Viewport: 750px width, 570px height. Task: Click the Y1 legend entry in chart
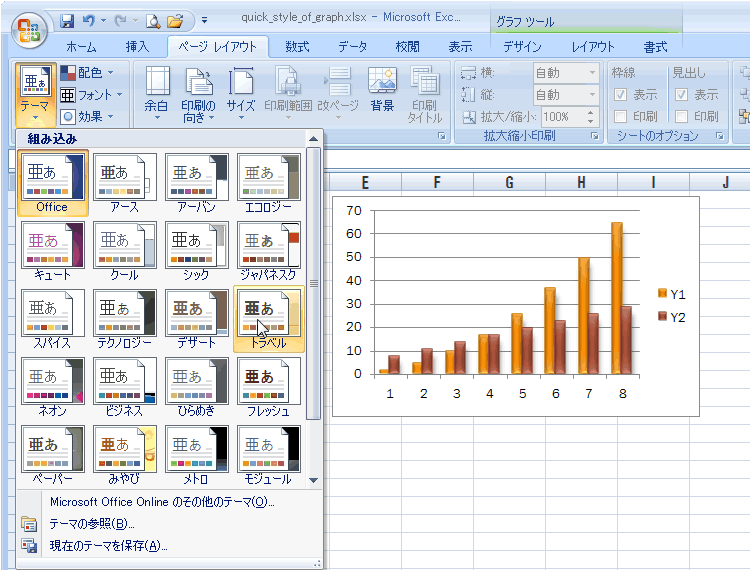pyautogui.click(x=672, y=294)
